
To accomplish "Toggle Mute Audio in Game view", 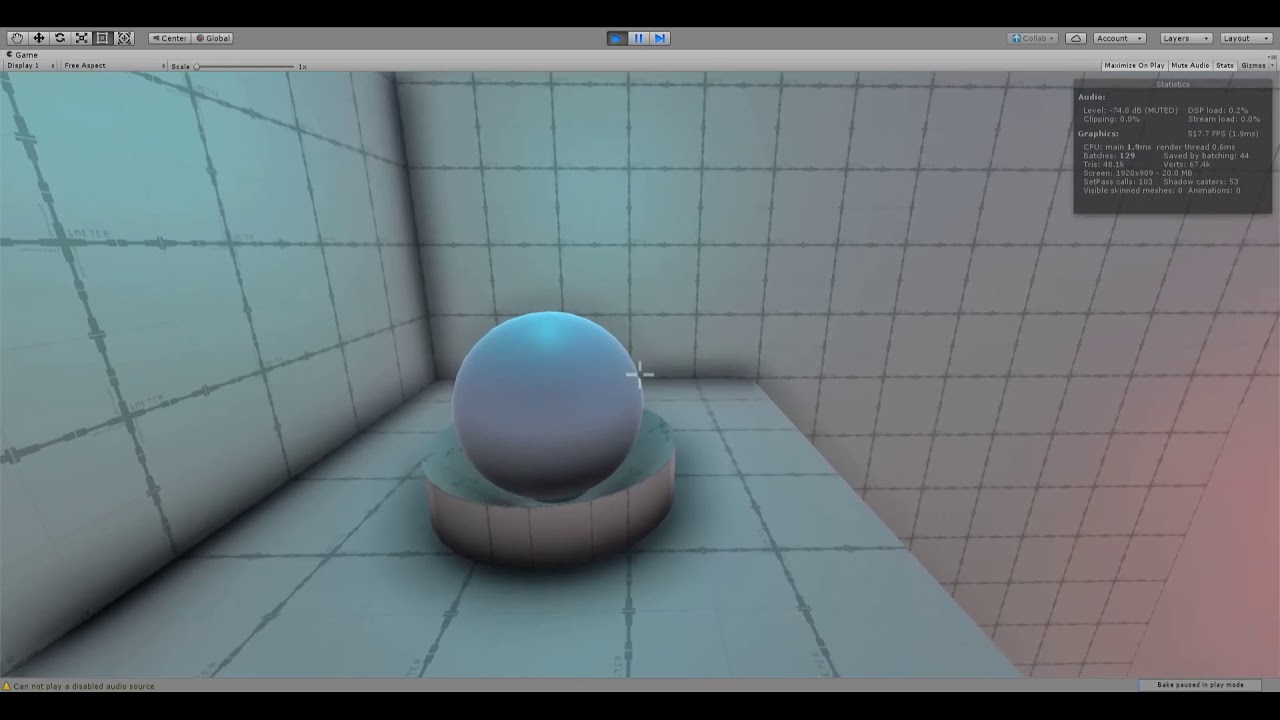I will point(1190,66).
